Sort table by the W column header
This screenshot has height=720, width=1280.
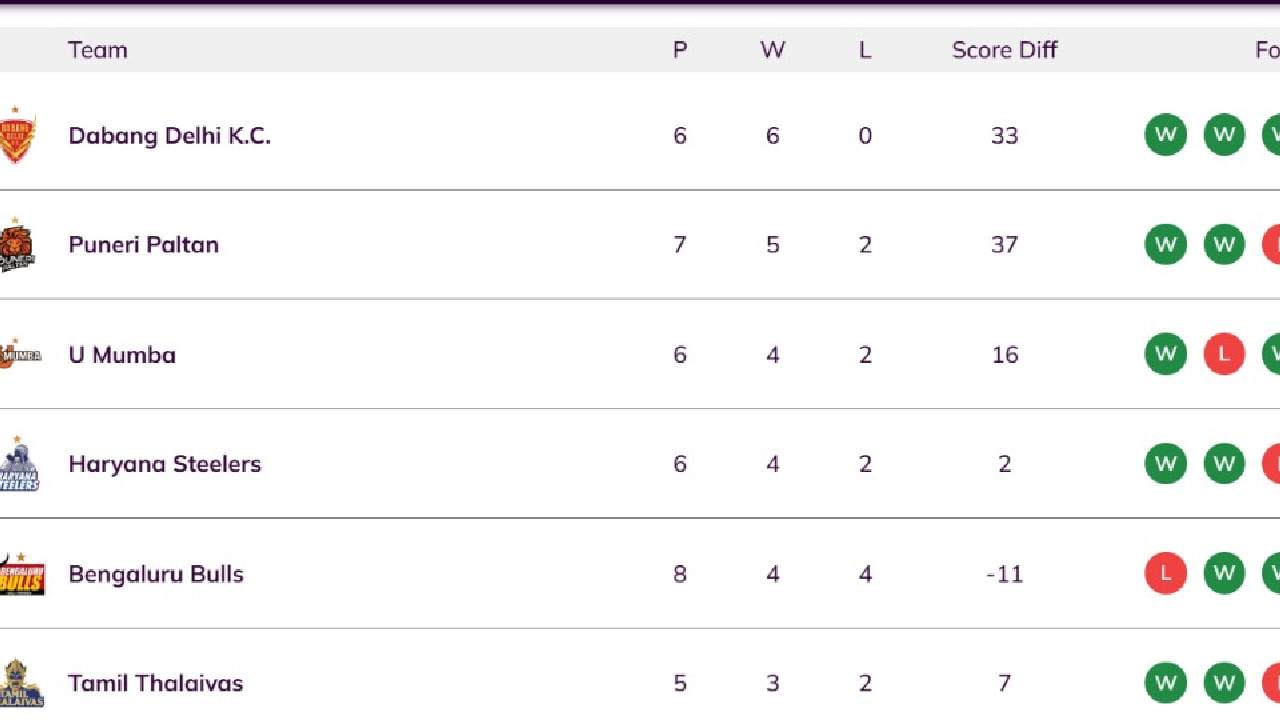pyautogui.click(x=772, y=50)
